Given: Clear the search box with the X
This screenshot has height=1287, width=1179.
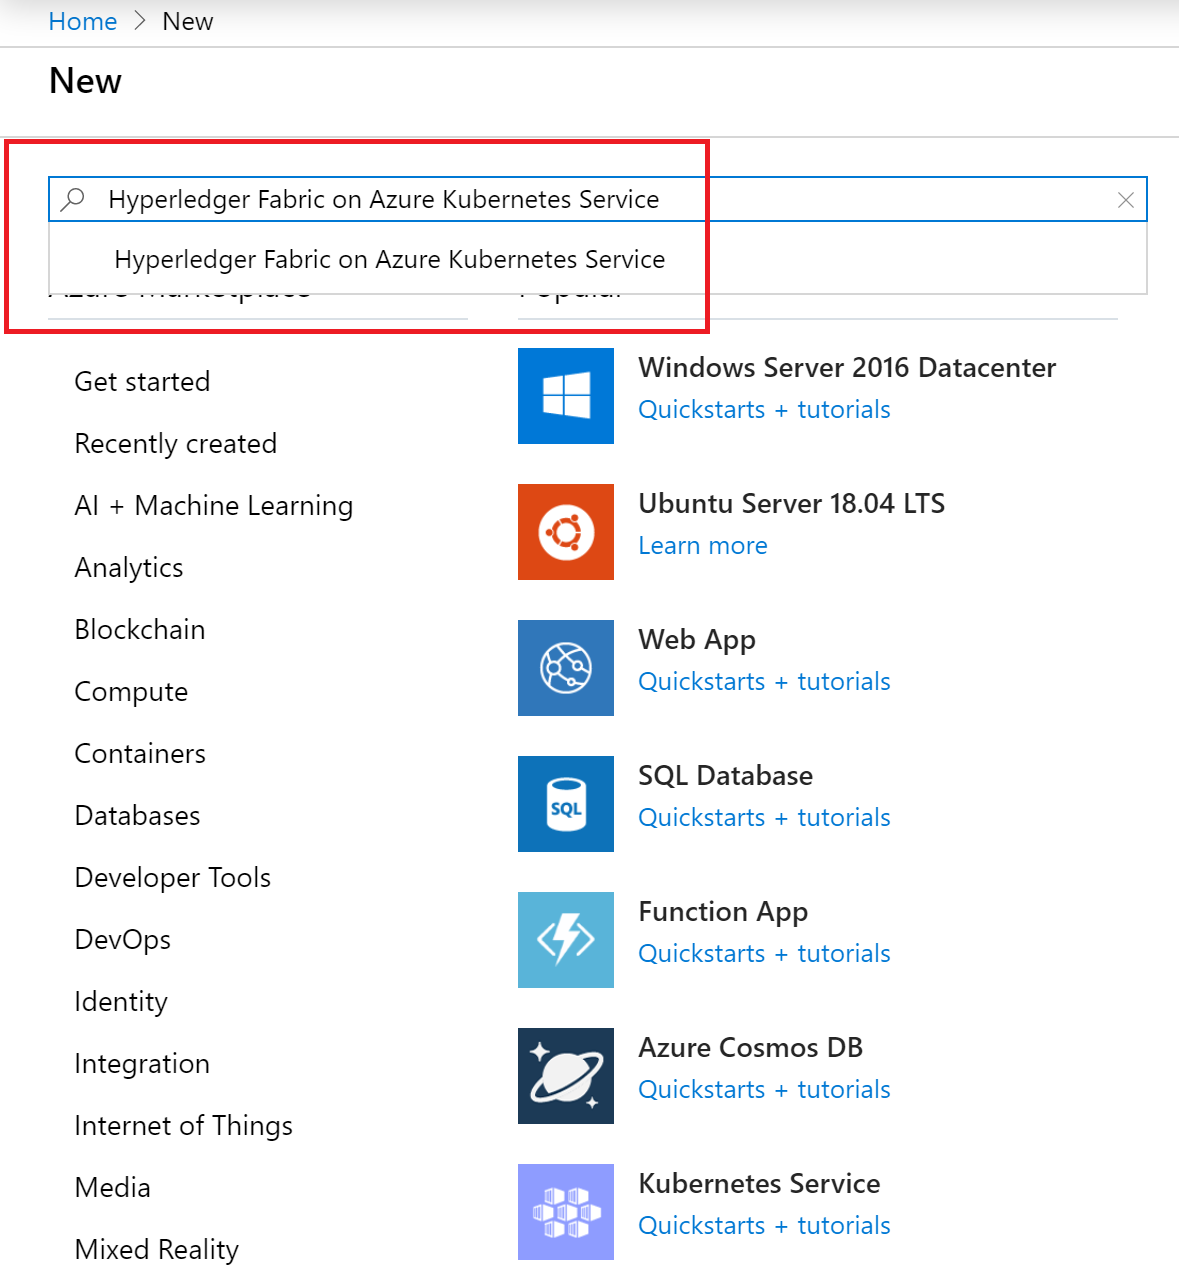Looking at the screenshot, I should (1126, 200).
